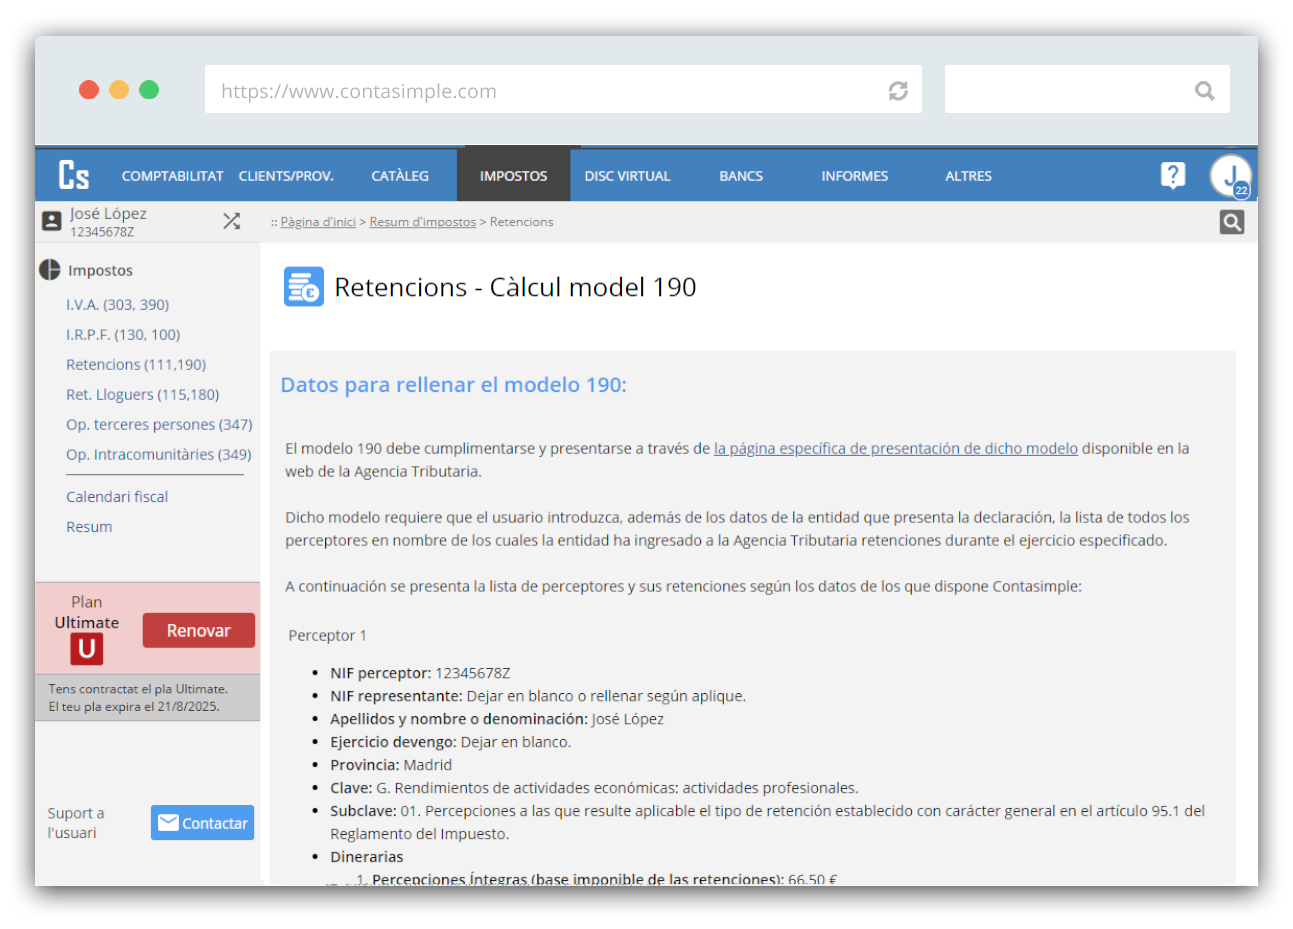This screenshot has height=929, width=1293.
Task: Click the Contasimple Cs logo
Action: (74, 175)
